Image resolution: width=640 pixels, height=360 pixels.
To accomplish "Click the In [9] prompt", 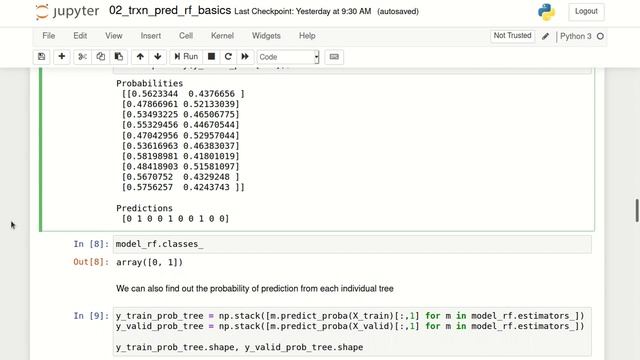I will 91,316.
